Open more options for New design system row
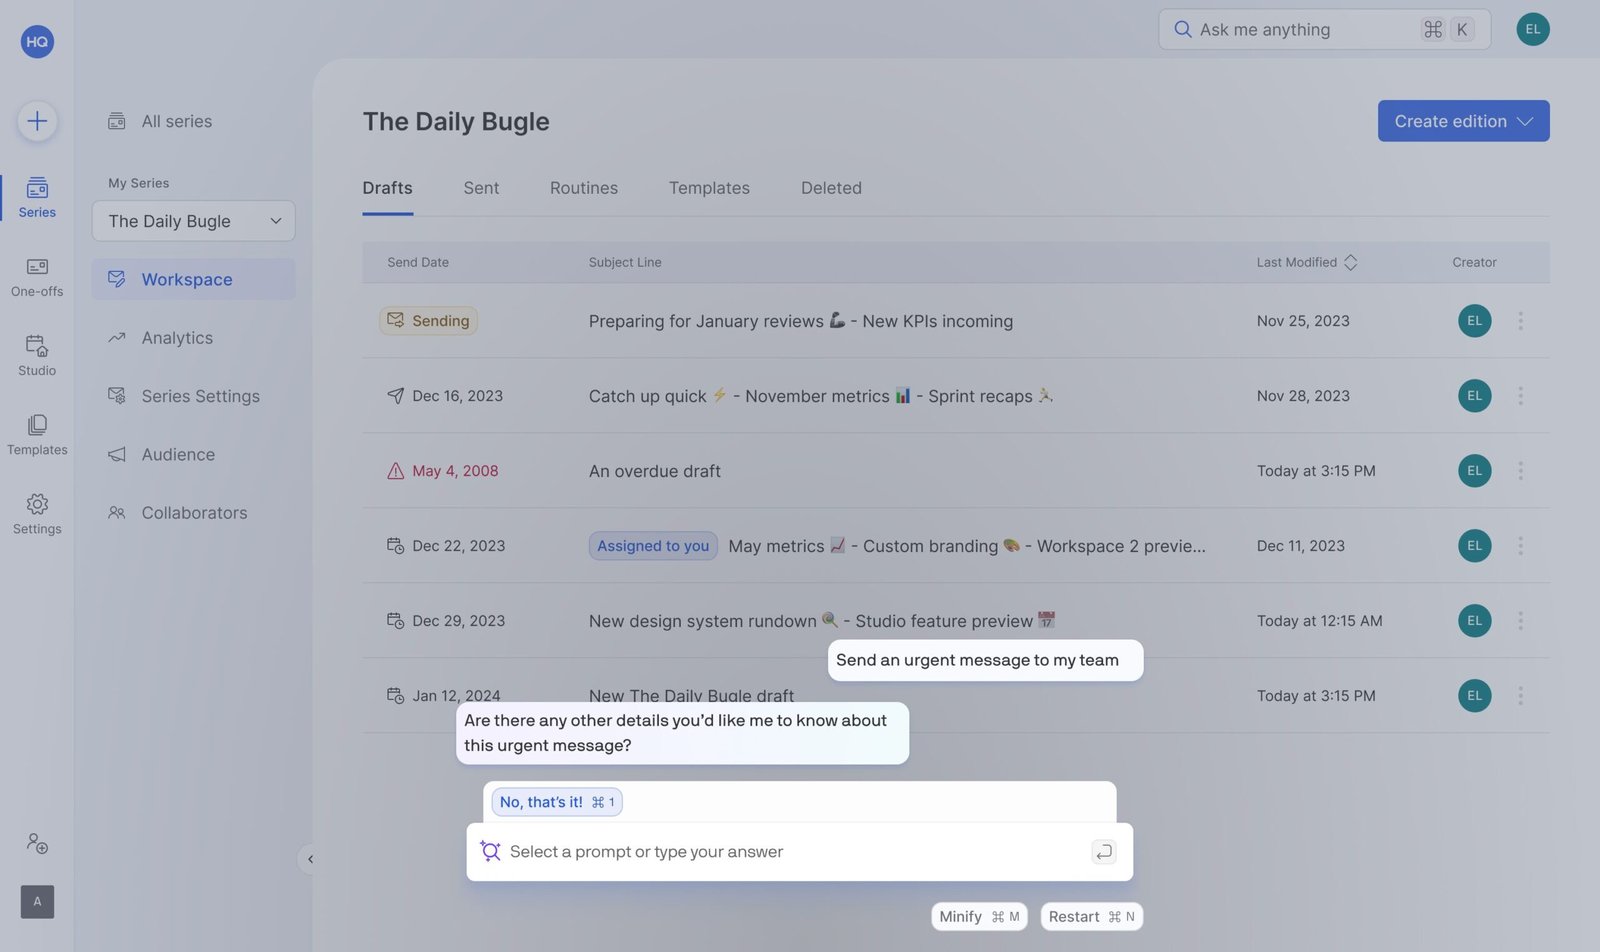This screenshot has height=952, width=1600. [1520, 620]
